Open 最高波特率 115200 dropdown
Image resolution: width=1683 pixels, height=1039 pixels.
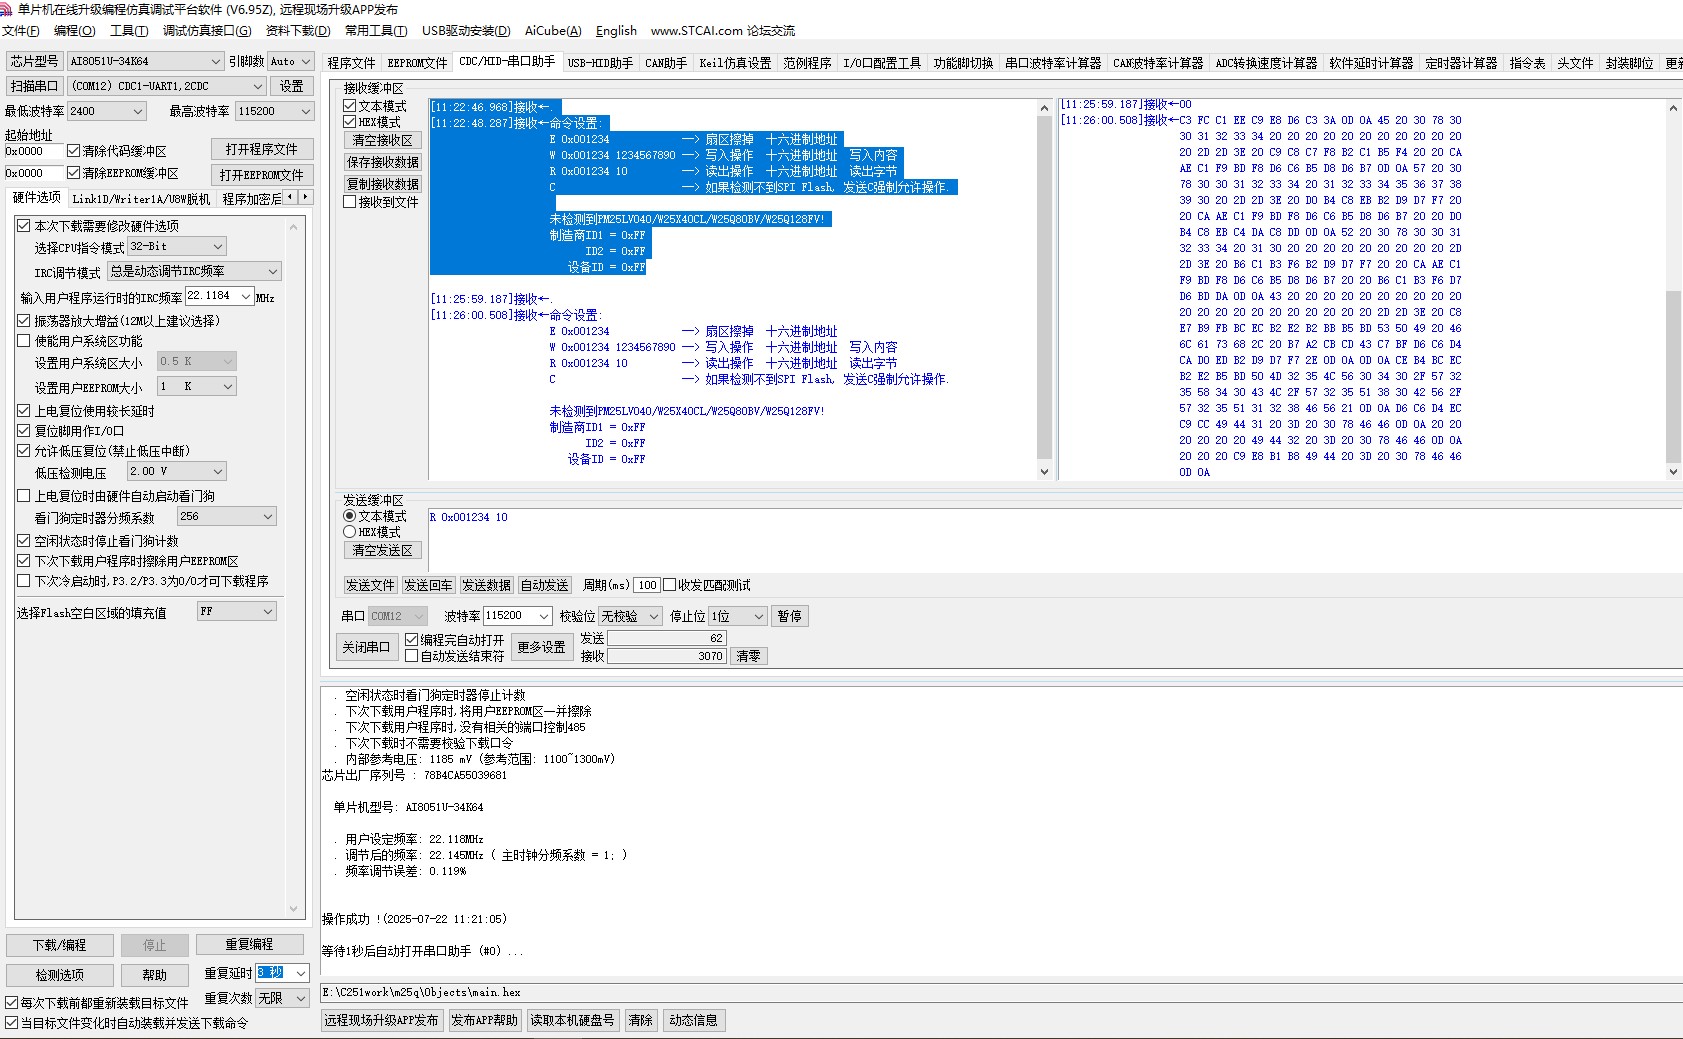pyautogui.click(x=275, y=111)
